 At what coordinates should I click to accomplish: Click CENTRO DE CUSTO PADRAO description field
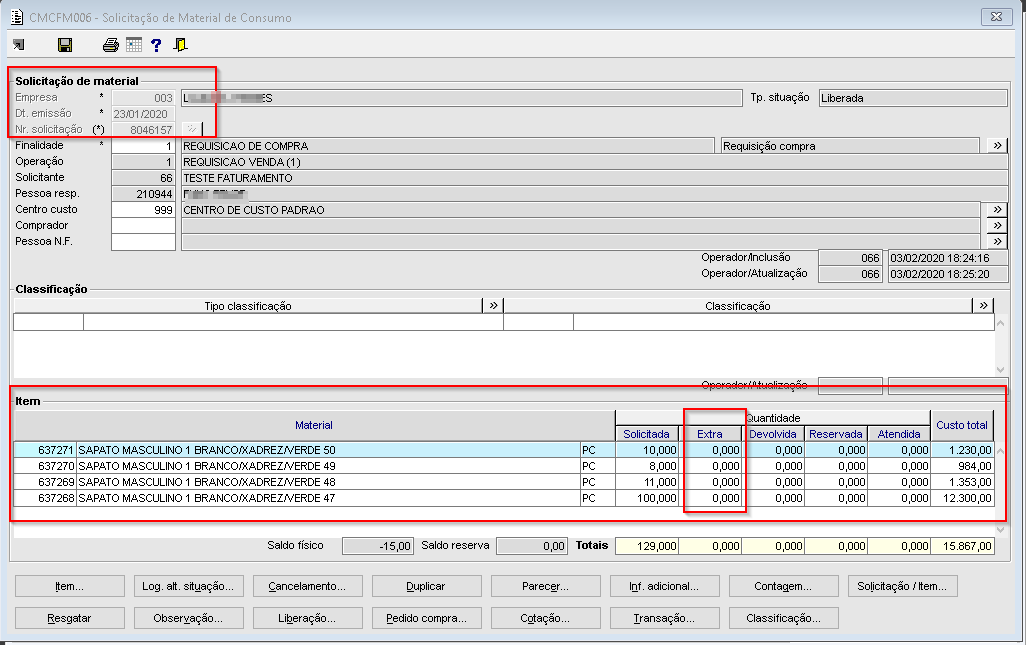tap(580, 209)
